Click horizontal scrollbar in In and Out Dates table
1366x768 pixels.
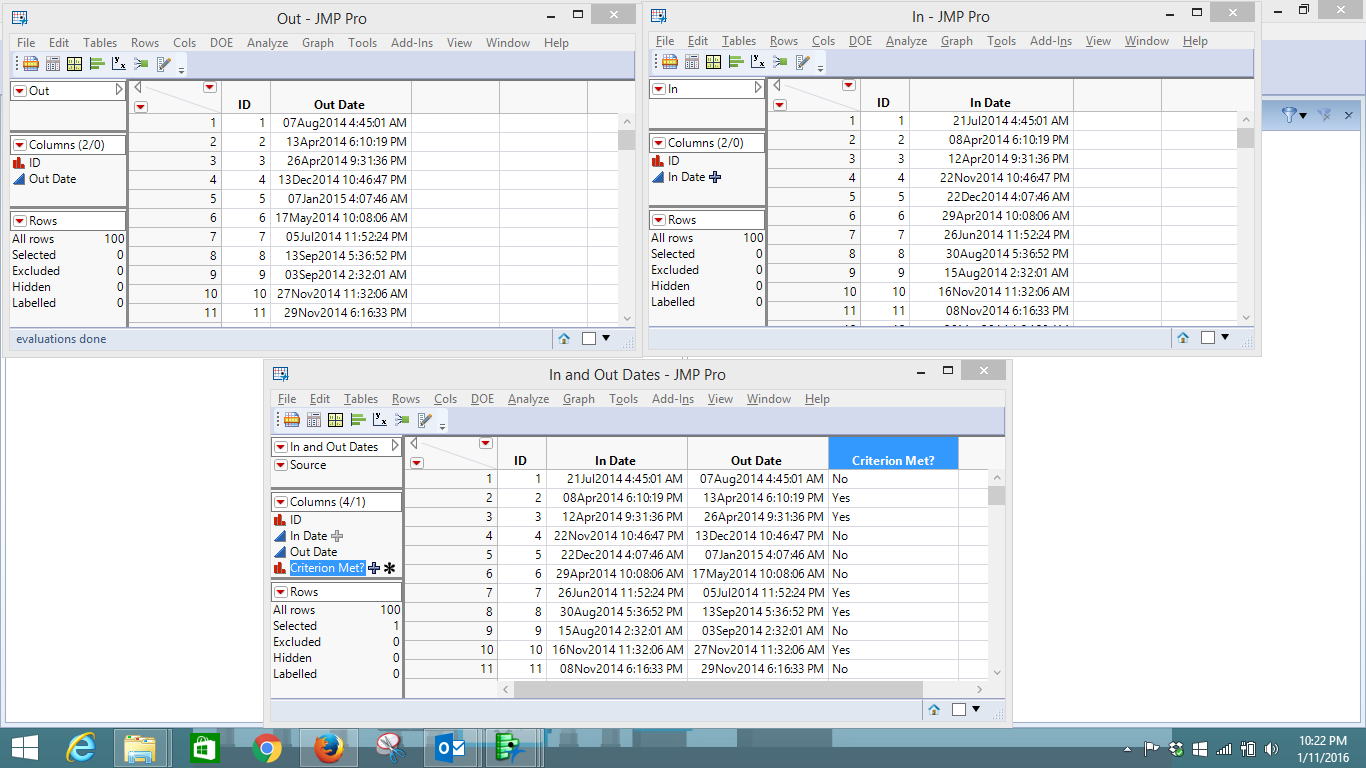[717, 690]
